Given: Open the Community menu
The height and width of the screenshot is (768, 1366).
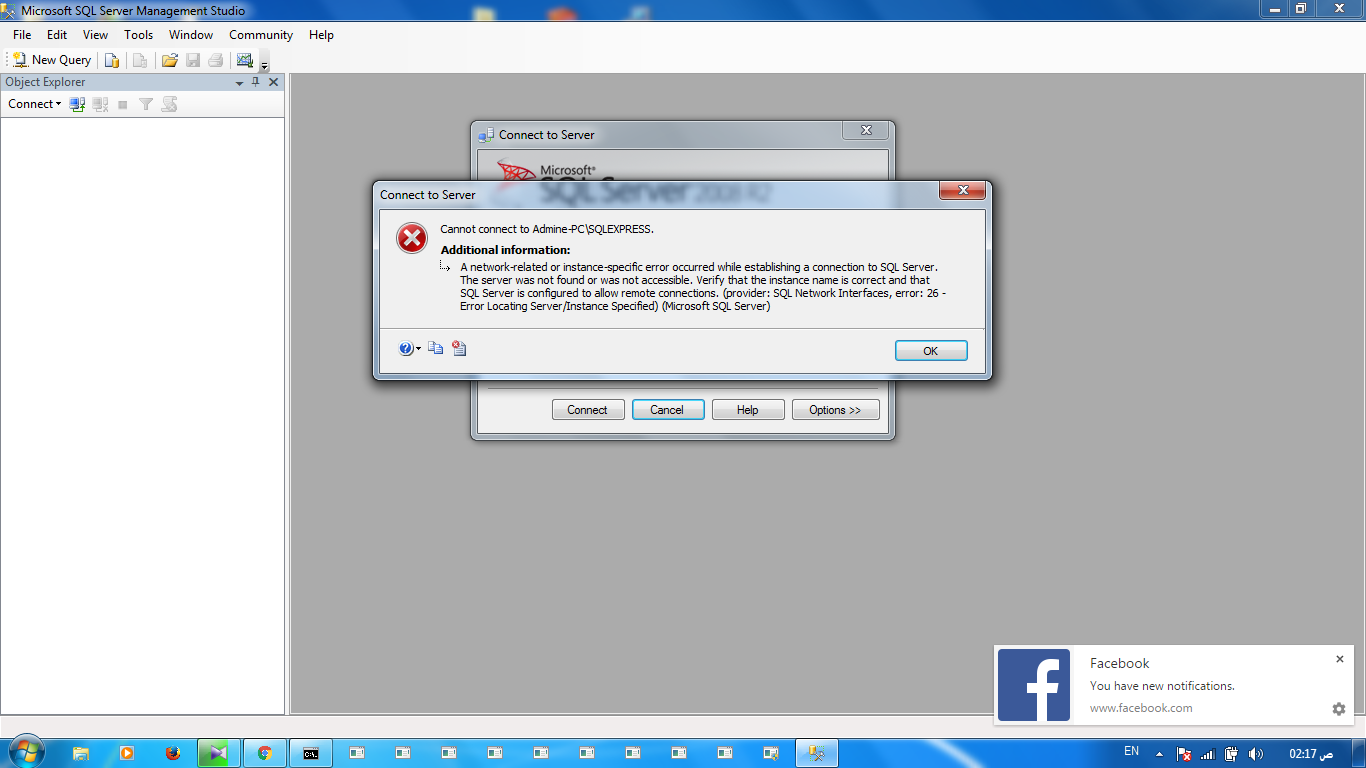Looking at the screenshot, I should pos(261,35).
